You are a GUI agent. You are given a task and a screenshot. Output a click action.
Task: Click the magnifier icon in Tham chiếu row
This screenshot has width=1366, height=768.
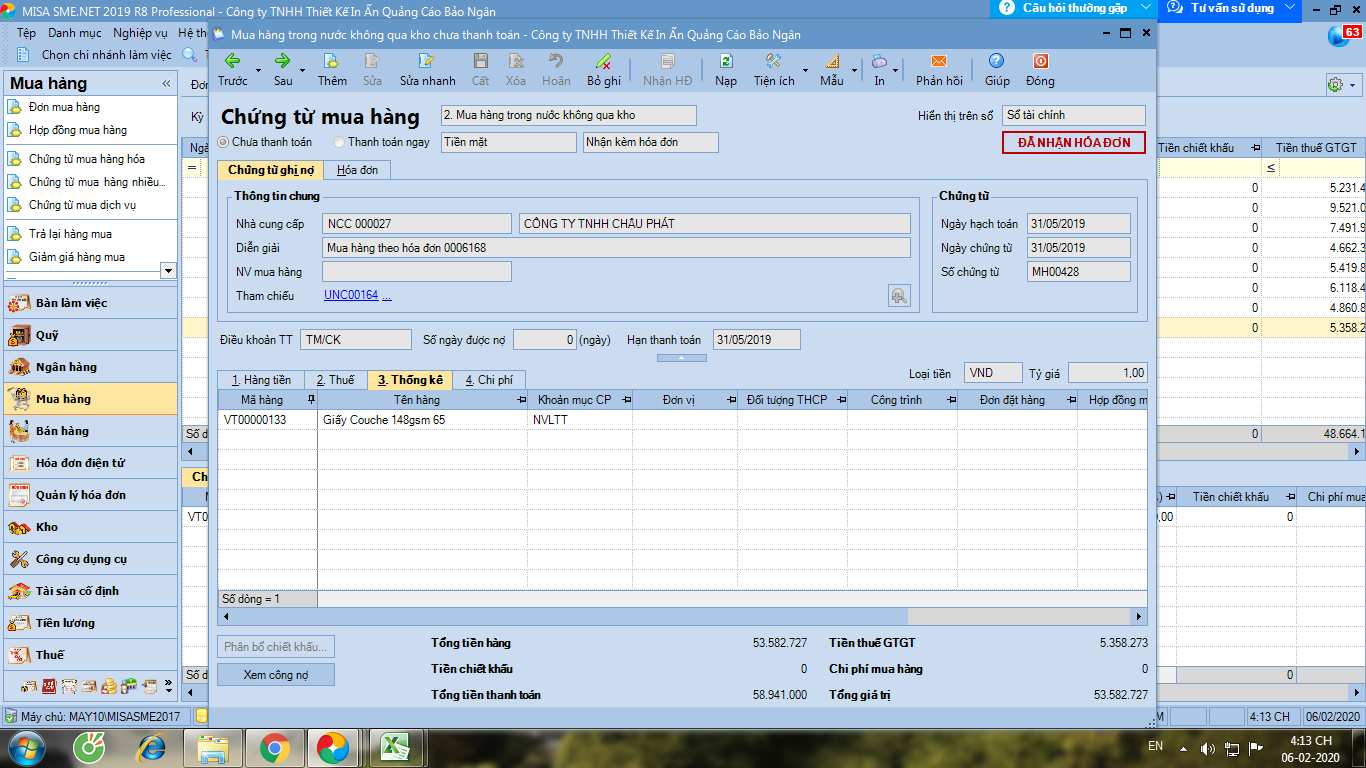(899, 295)
